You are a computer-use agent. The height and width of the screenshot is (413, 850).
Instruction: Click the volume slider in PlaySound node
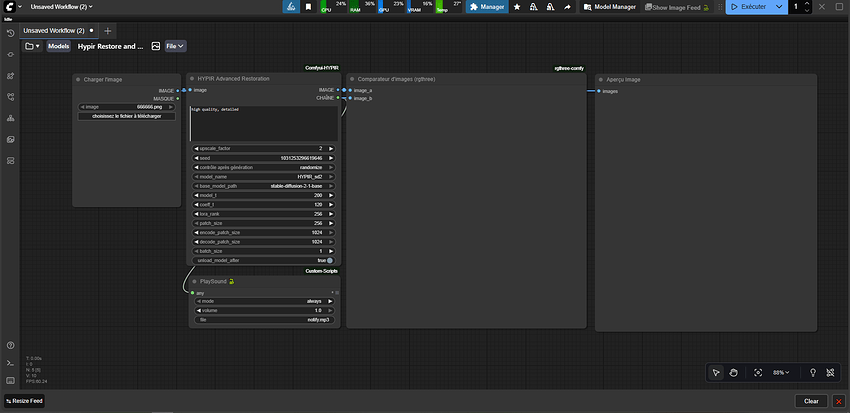(x=265, y=310)
